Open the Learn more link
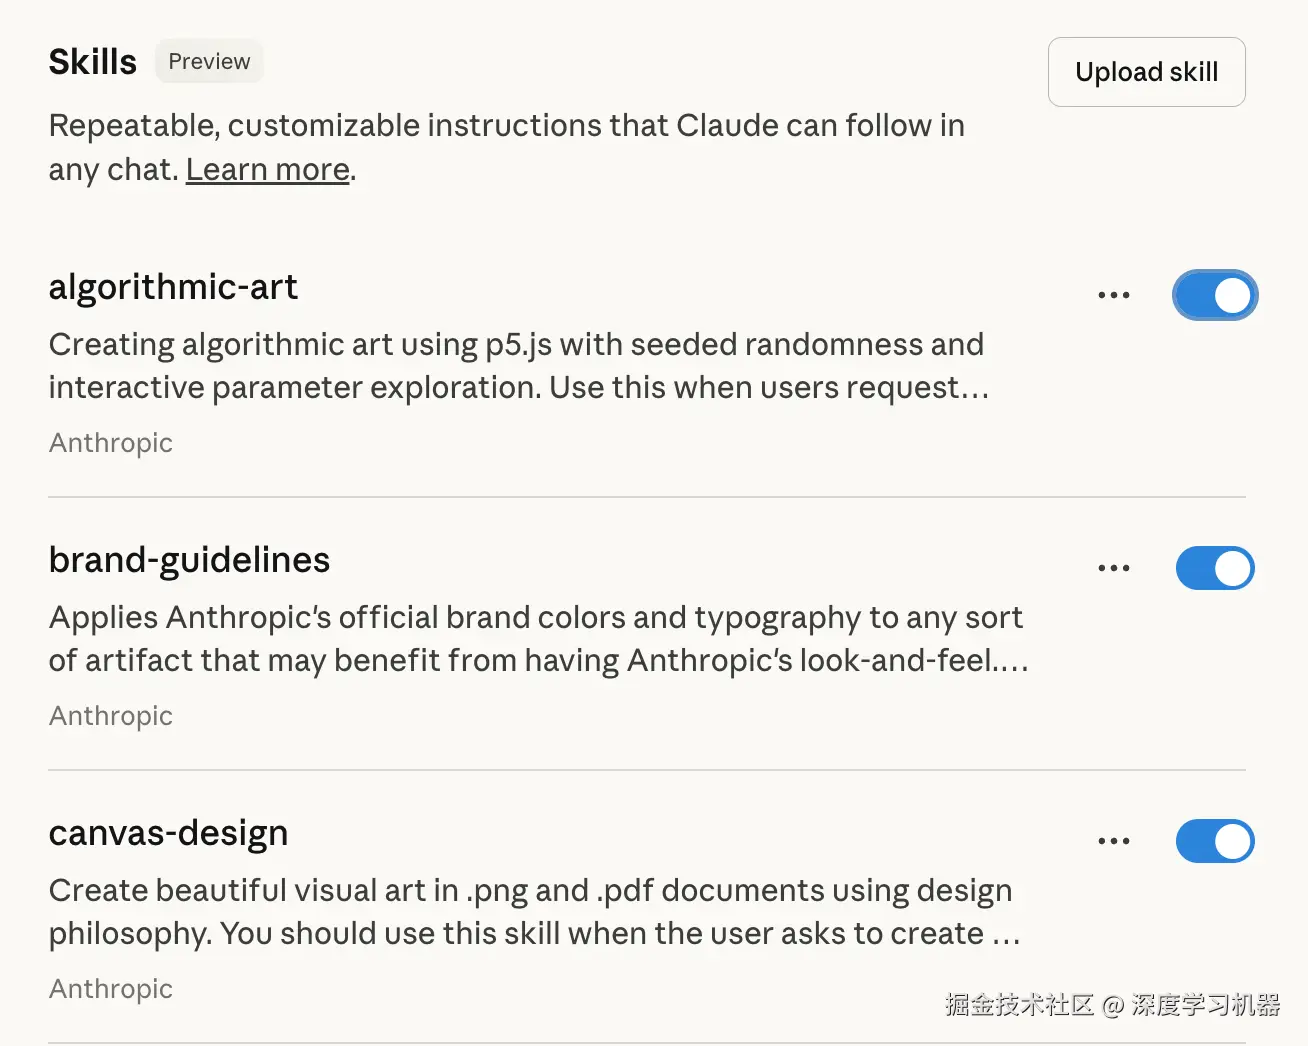Image resolution: width=1308 pixels, height=1046 pixels. [x=267, y=170]
